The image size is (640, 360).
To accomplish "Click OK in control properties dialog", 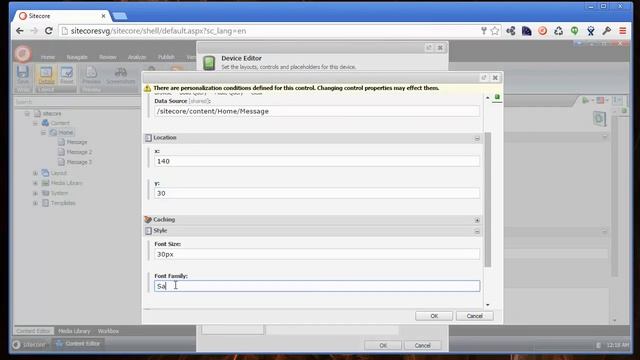I will (434, 316).
